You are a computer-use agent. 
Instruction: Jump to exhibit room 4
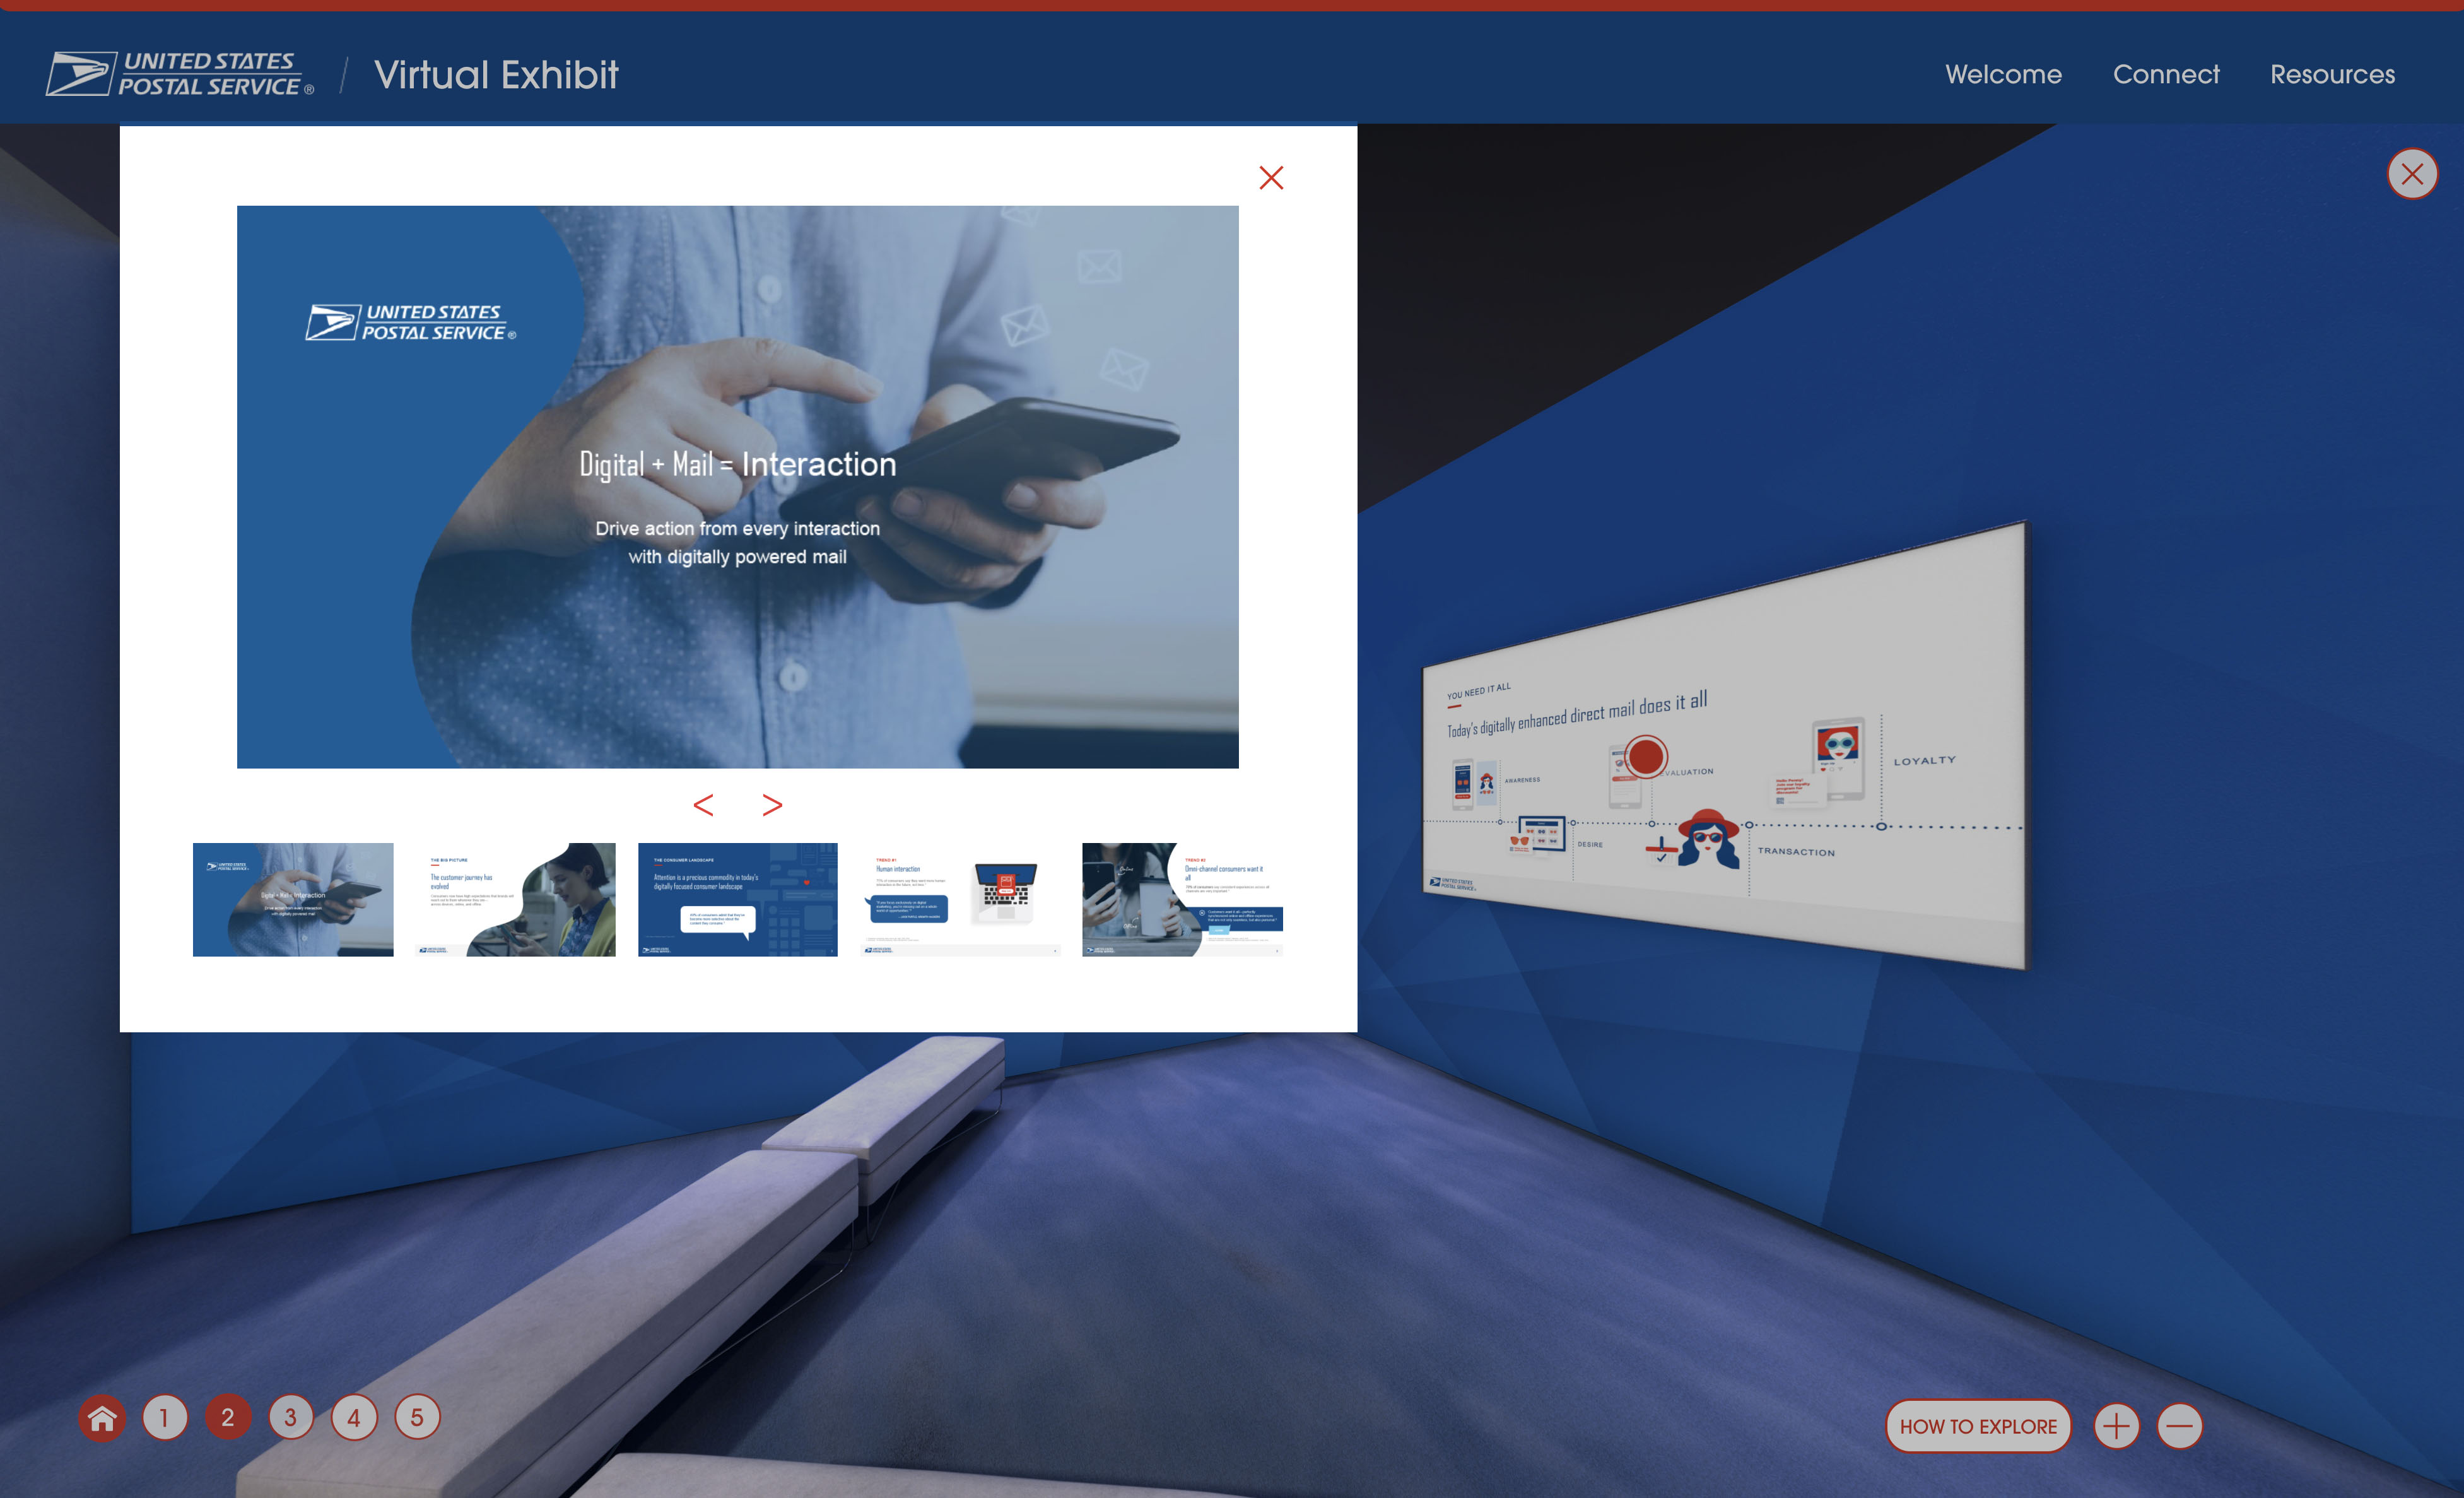pos(354,1417)
